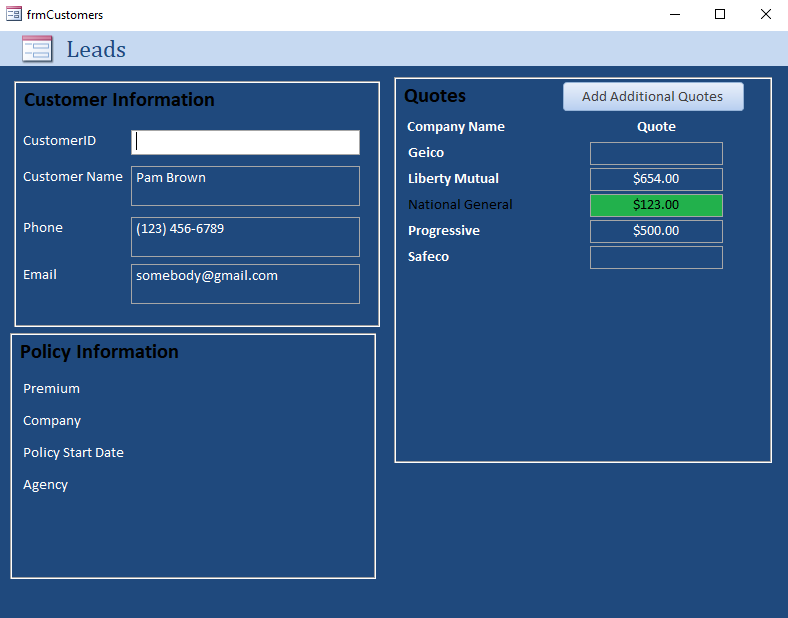This screenshot has width=788, height=618.
Task: Click the Safeco company name
Action: pos(428,257)
